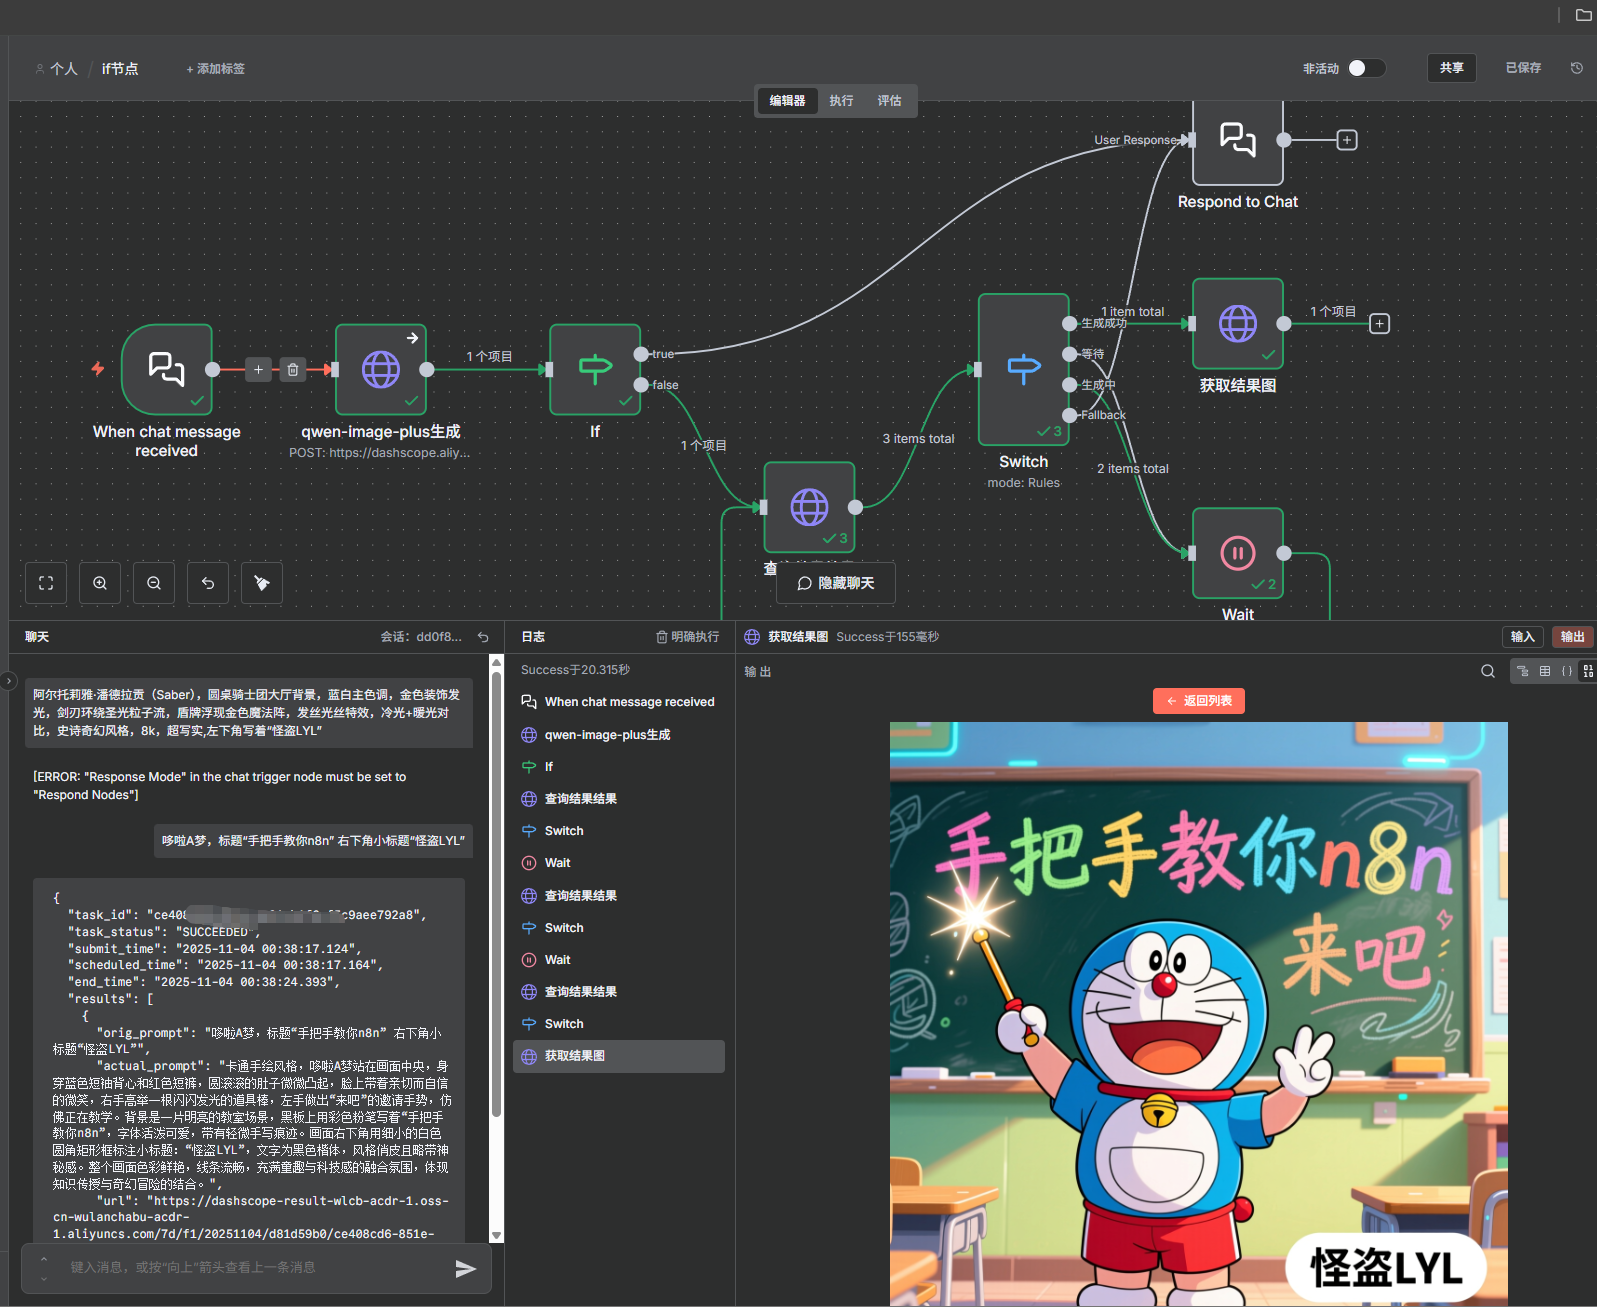Click the if节点 workflow name
Viewport: 1597px width, 1307px height.
120,69
